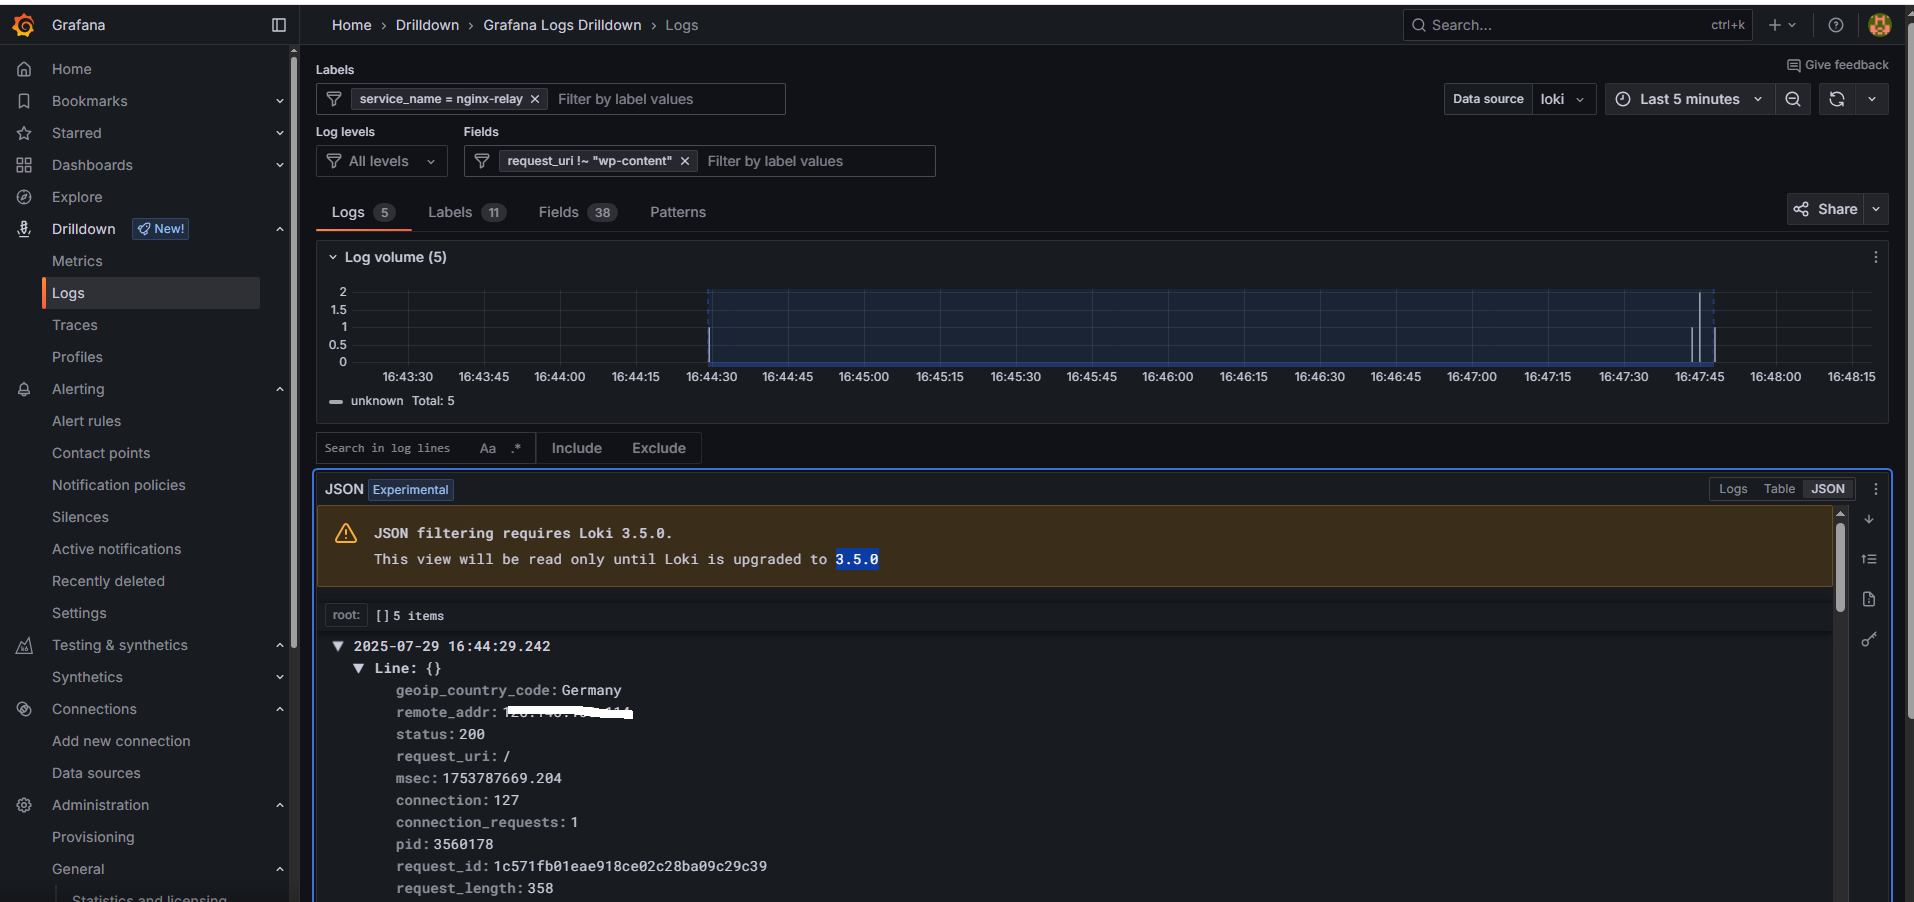
Task: Open the user profile avatar
Action: click(1880, 25)
